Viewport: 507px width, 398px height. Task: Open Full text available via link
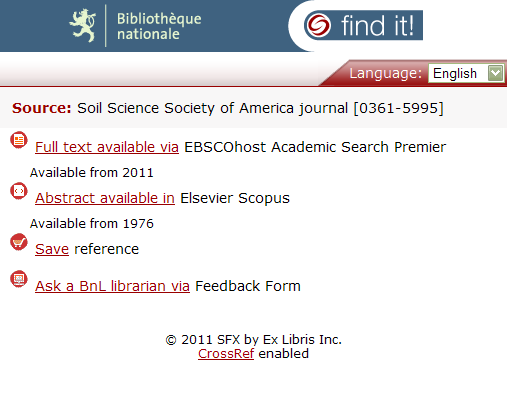point(107,147)
